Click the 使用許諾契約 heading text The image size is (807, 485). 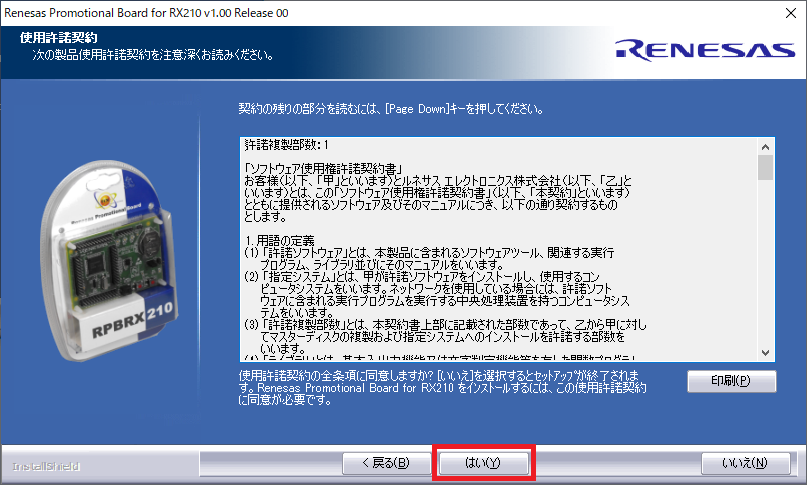58,38
